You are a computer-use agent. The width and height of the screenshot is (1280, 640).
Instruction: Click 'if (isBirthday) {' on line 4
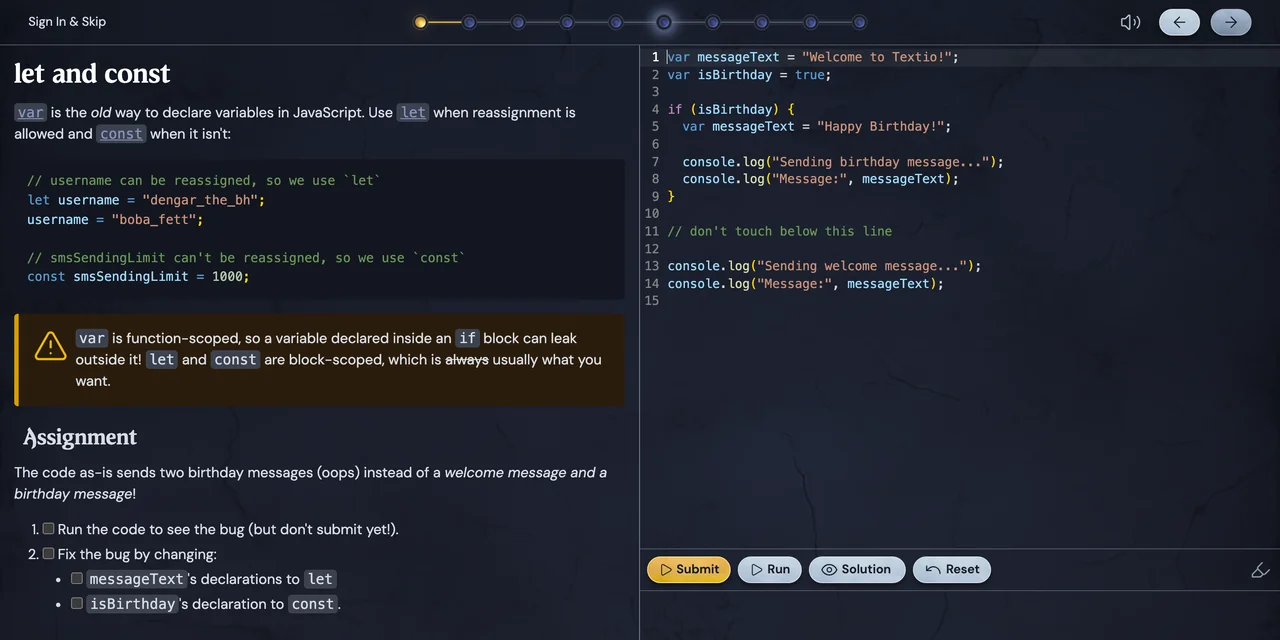click(731, 109)
